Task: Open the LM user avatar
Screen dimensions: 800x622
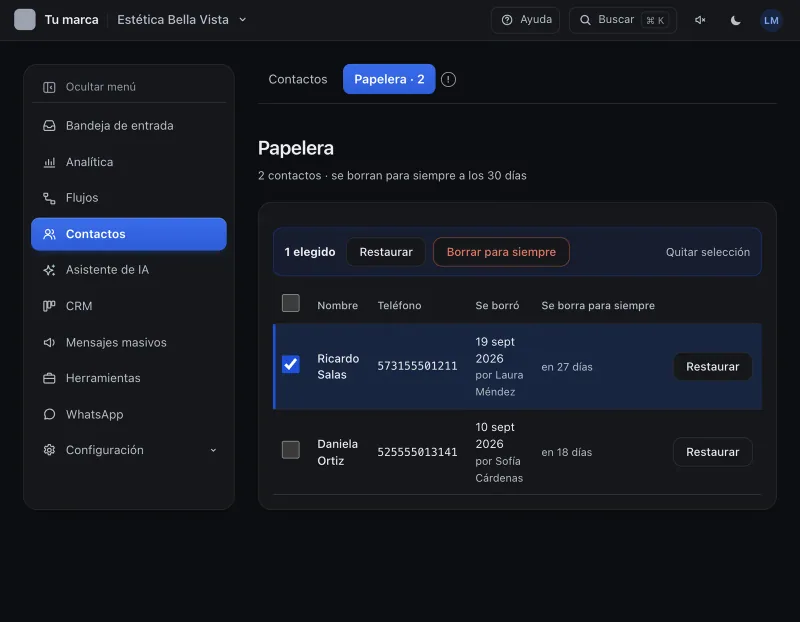Action: [771, 20]
